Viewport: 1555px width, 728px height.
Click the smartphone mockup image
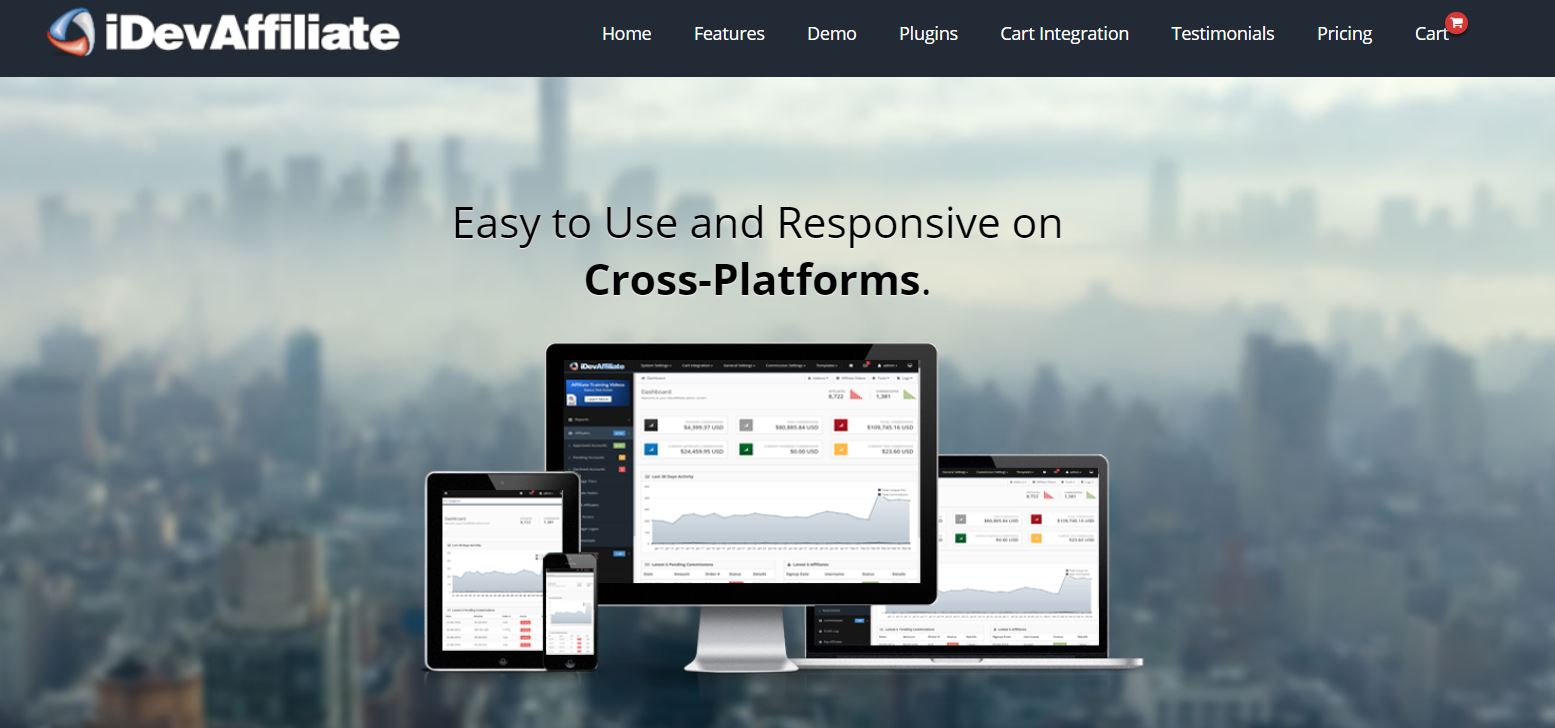point(570,610)
